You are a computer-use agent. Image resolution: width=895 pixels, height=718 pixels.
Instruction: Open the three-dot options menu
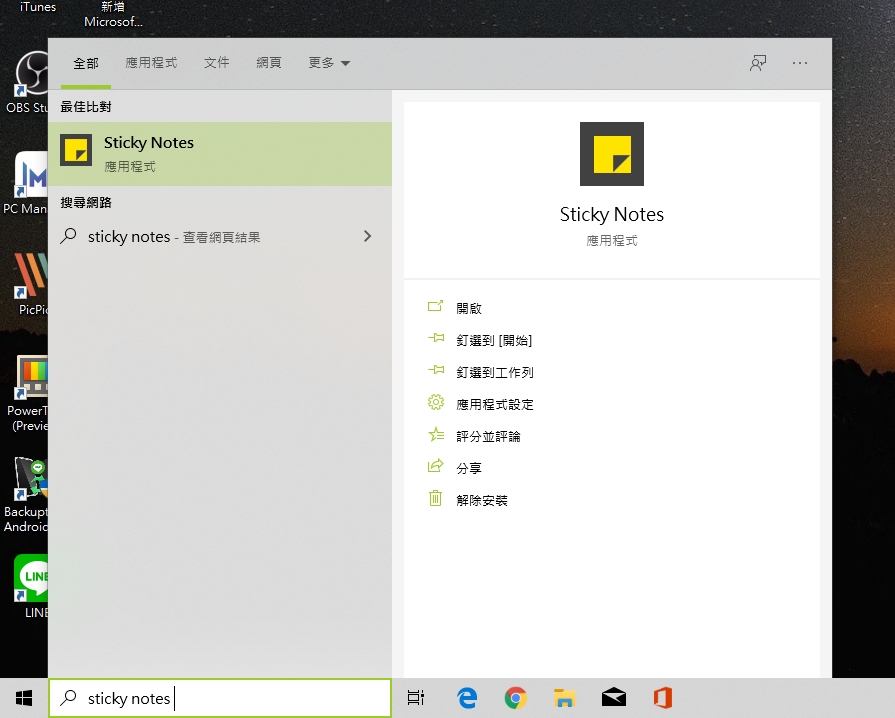point(799,63)
